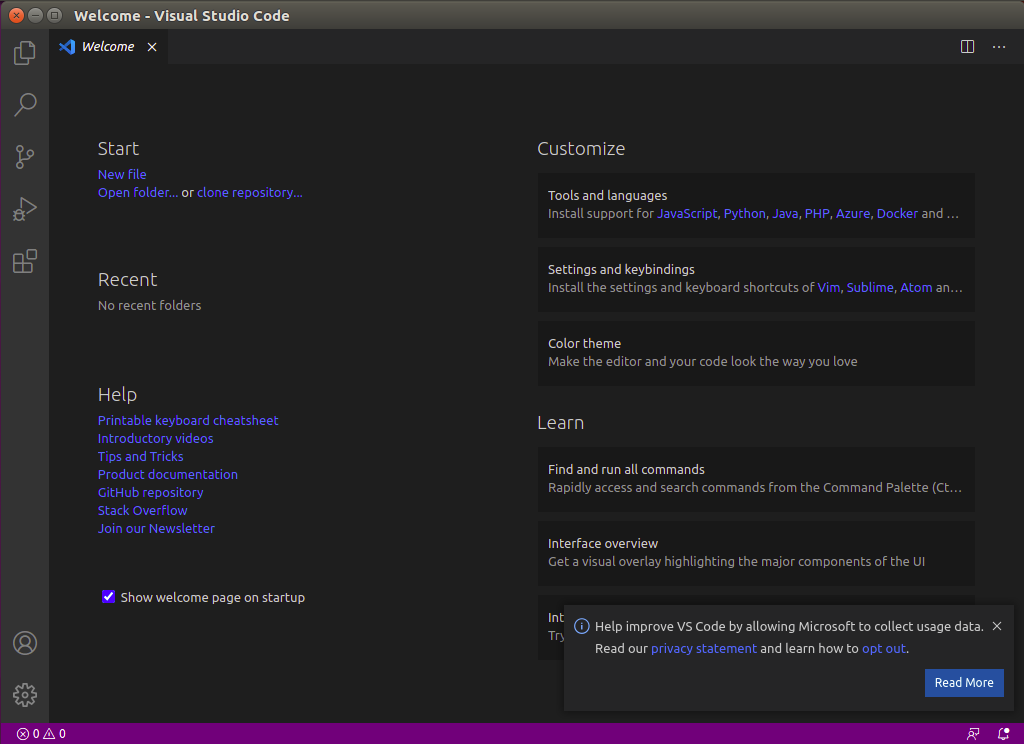Dismiss the usage data notification
1024x744 pixels.
pyautogui.click(x=997, y=626)
